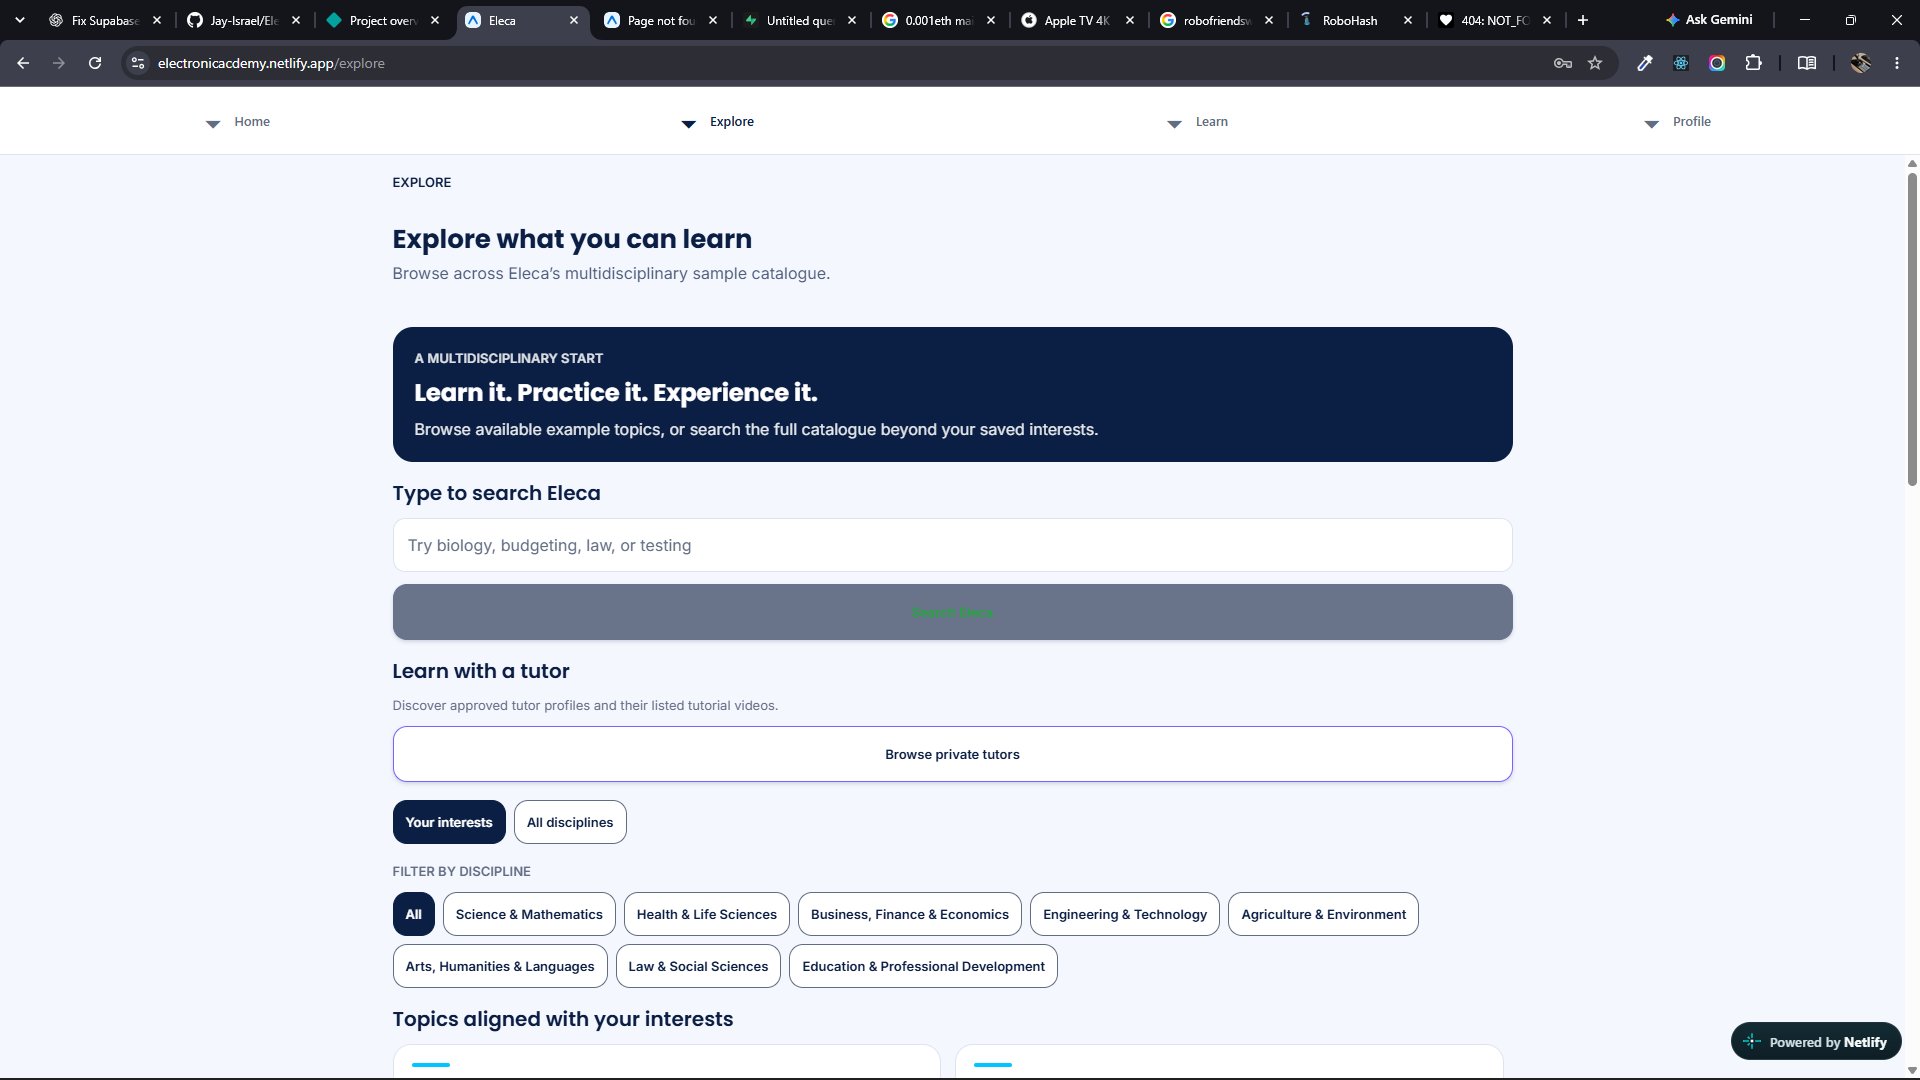
Task: Close the RoboHash tab
Action: [x=1408, y=20]
